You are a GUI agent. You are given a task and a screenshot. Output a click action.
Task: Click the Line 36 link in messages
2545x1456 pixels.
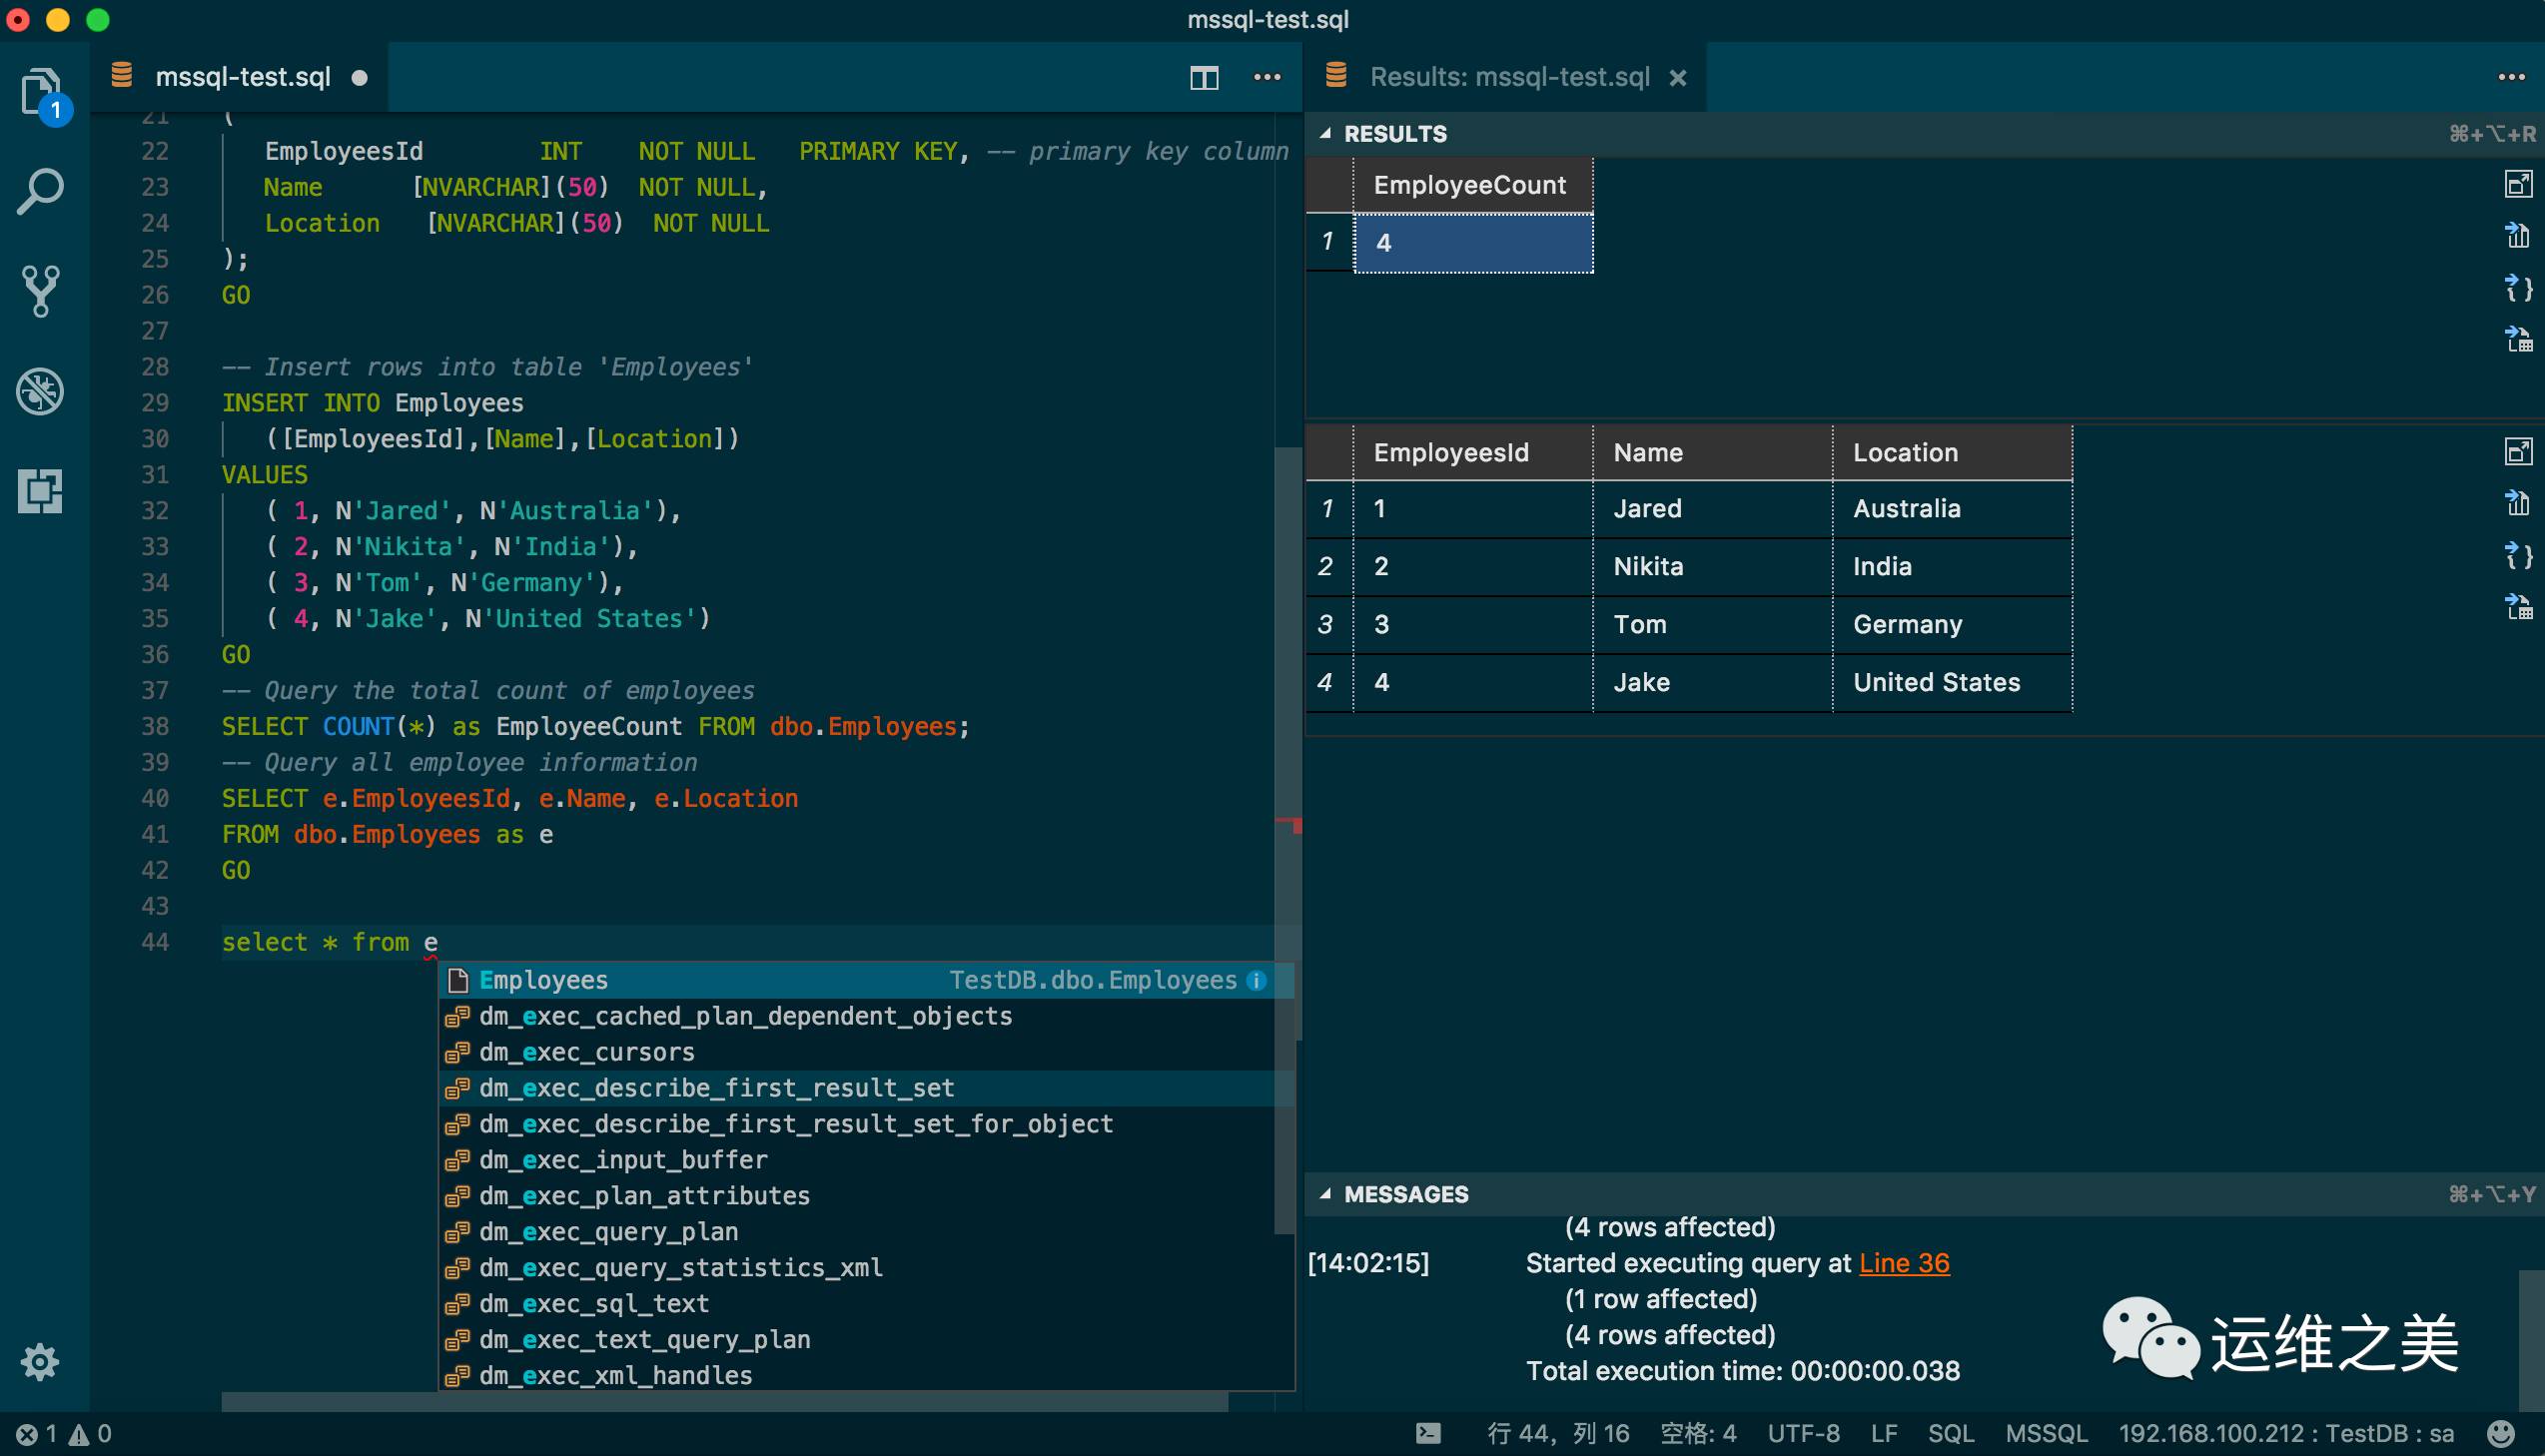click(1903, 1263)
